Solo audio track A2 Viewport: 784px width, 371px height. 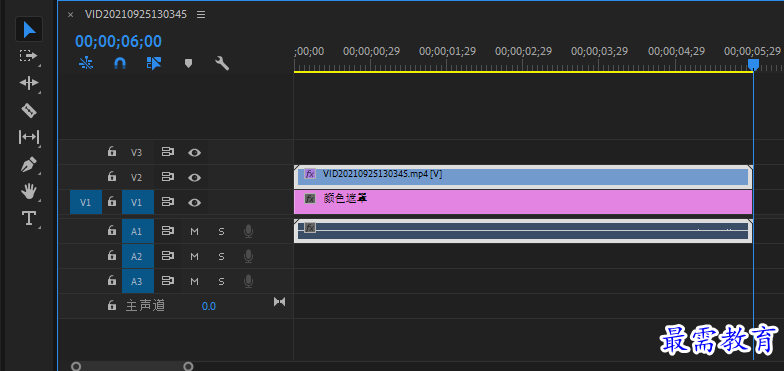coord(222,256)
